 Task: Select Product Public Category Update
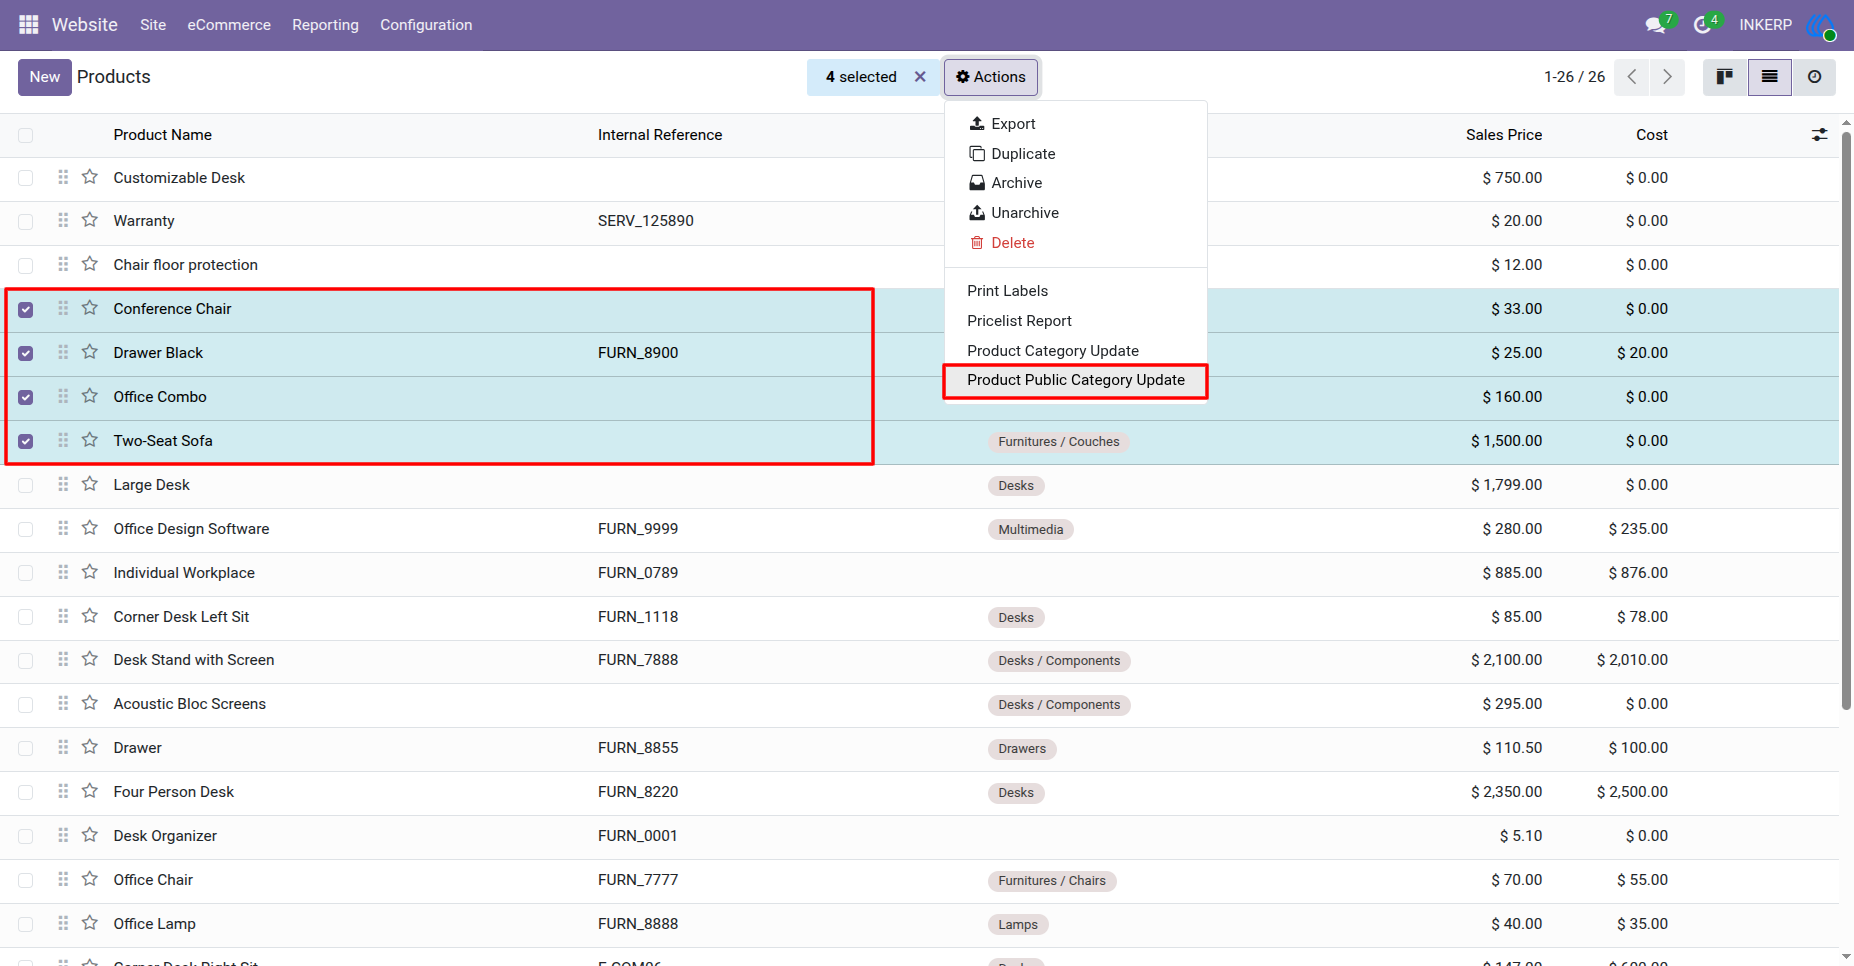[x=1076, y=380]
